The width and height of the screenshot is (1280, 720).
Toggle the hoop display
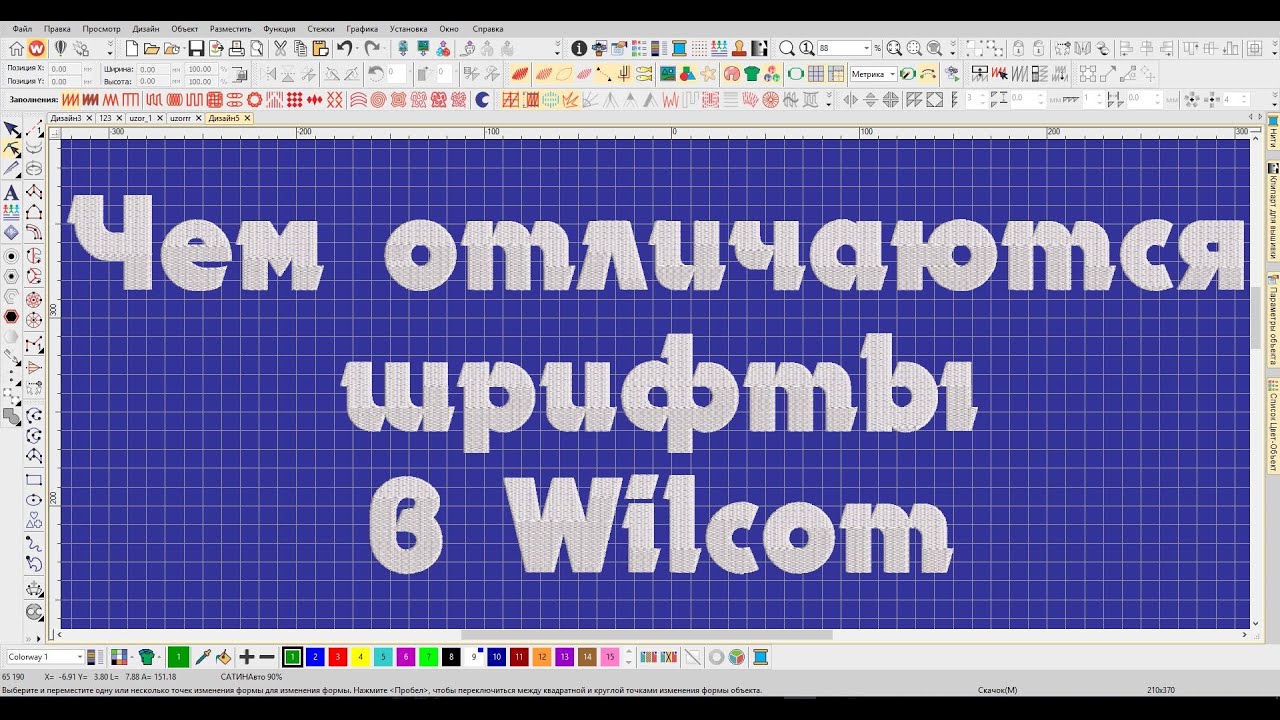point(796,74)
